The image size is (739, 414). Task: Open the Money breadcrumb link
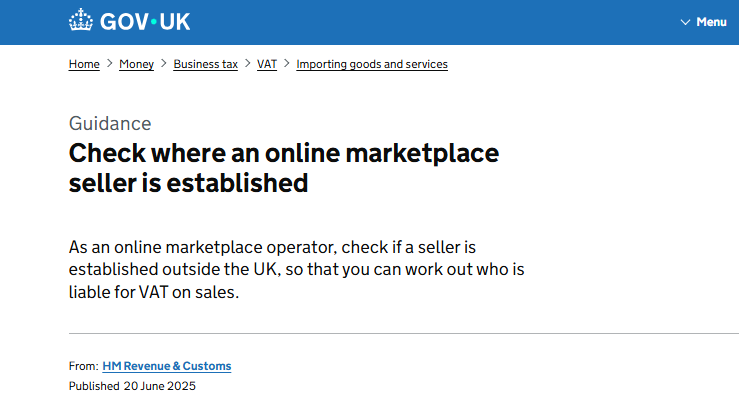136,64
